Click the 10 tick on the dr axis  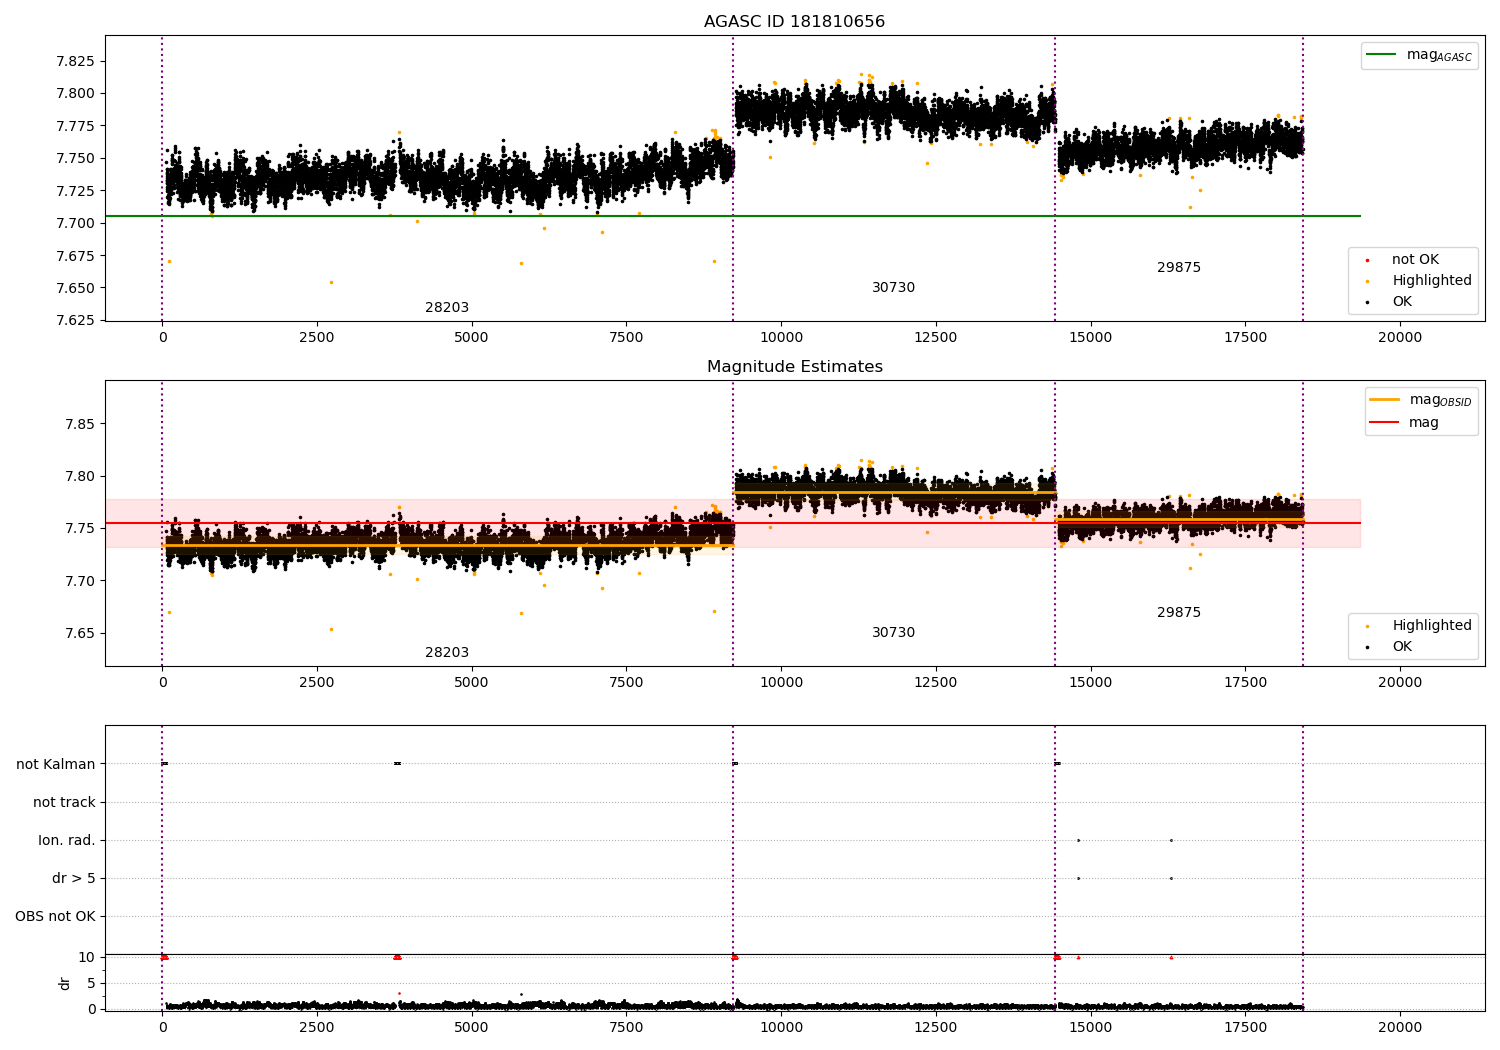87,957
